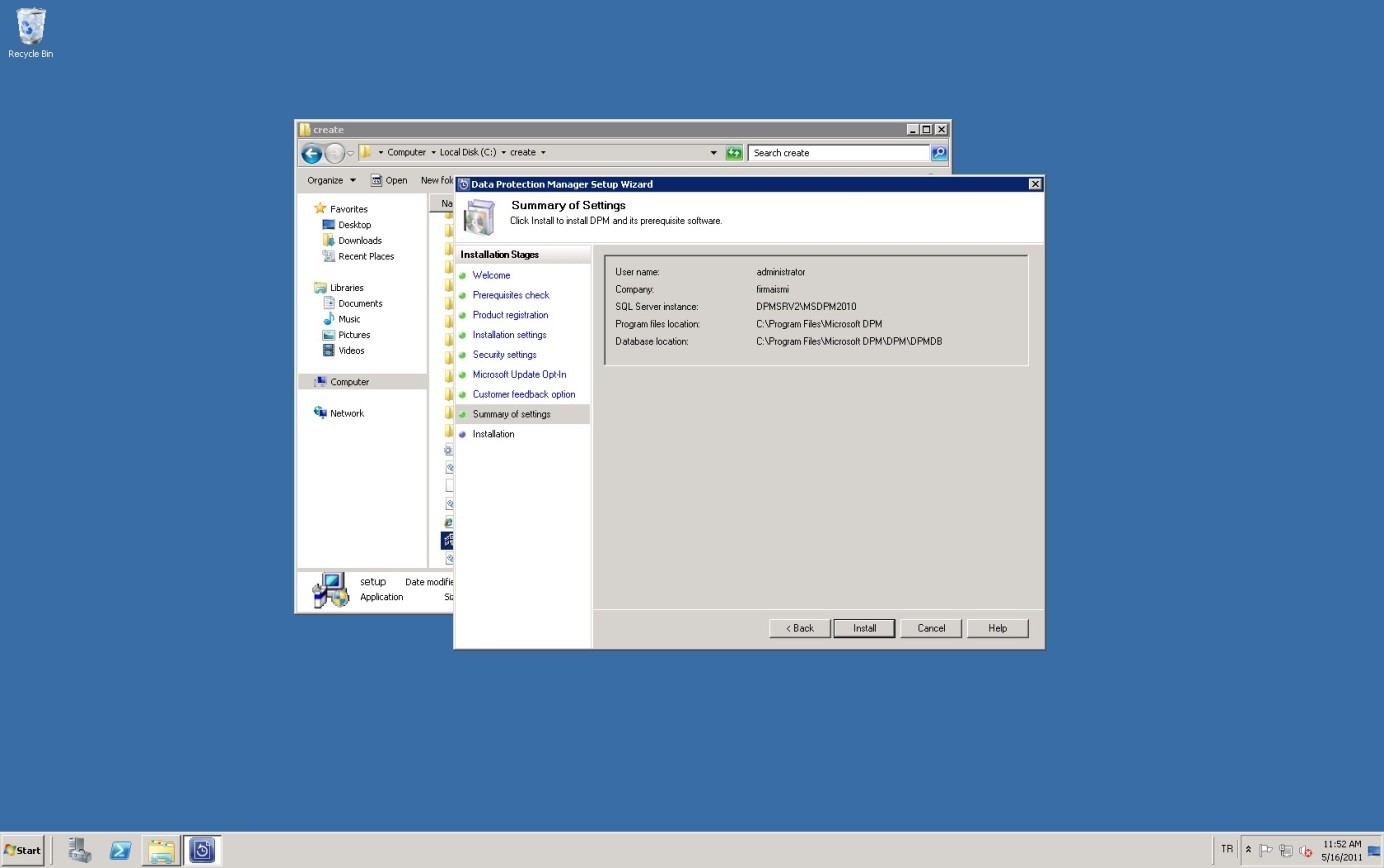Select the Installation stage
Image resolution: width=1384 pixels, height=868 pixels.
(x=493, y=434)
